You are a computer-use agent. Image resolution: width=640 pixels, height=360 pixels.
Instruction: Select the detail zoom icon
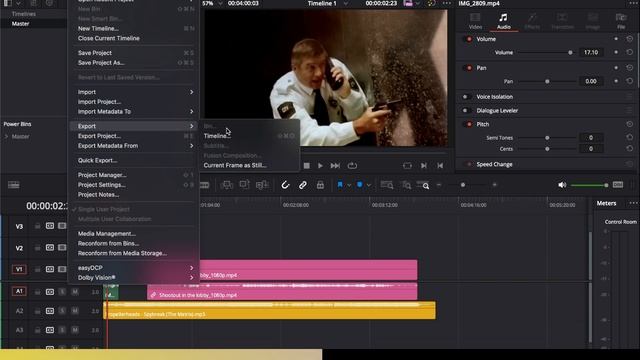pyautogui.click(x=407, y=185)
